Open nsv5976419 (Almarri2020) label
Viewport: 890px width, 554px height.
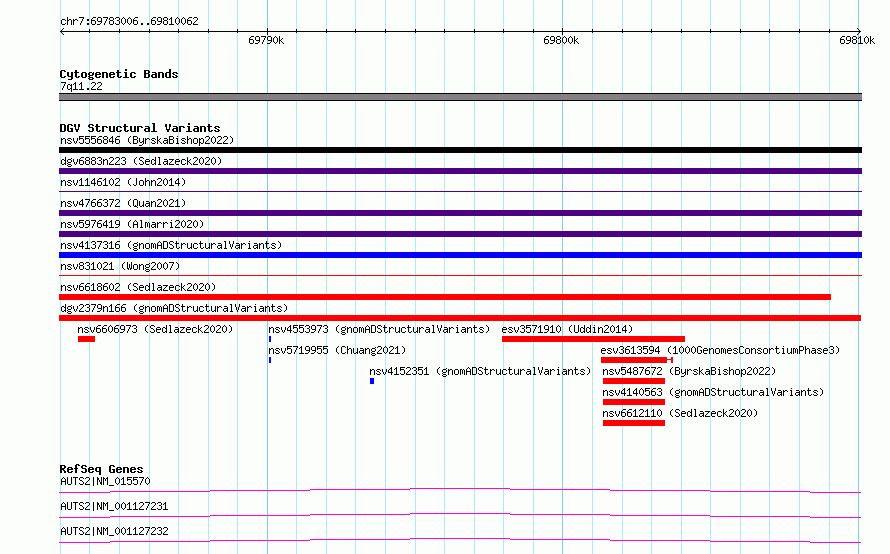pos(132,224)
